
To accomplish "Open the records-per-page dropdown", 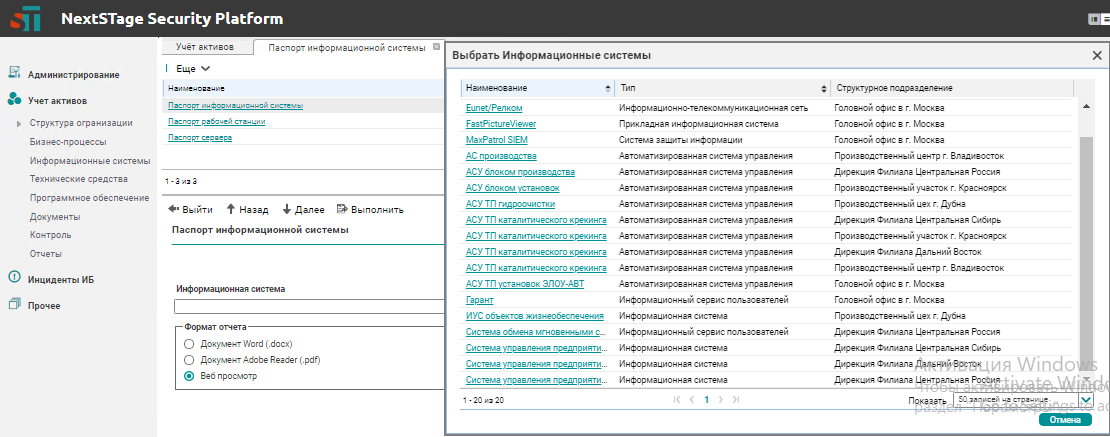I will 1086,400.
